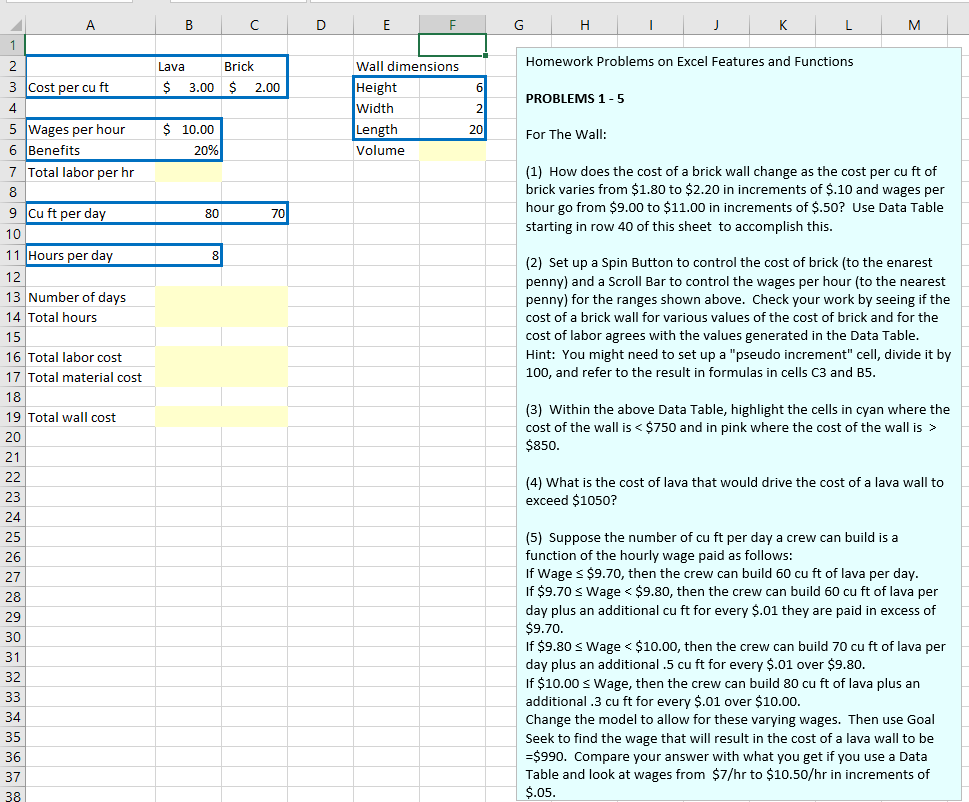The image size is (969, 802).
Task: Select column header F
Action: click(452, 24)
